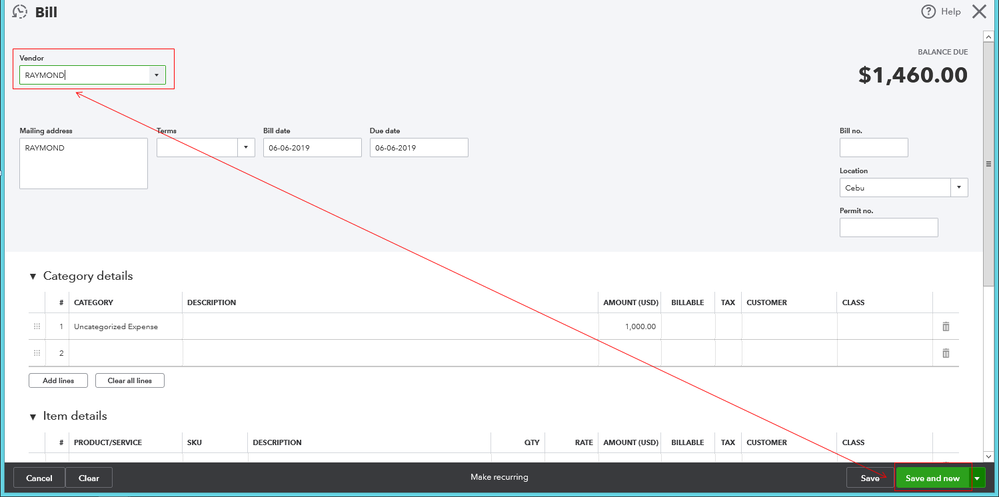Open the Location dropdown showing Cebu

(x=959, y=187)
